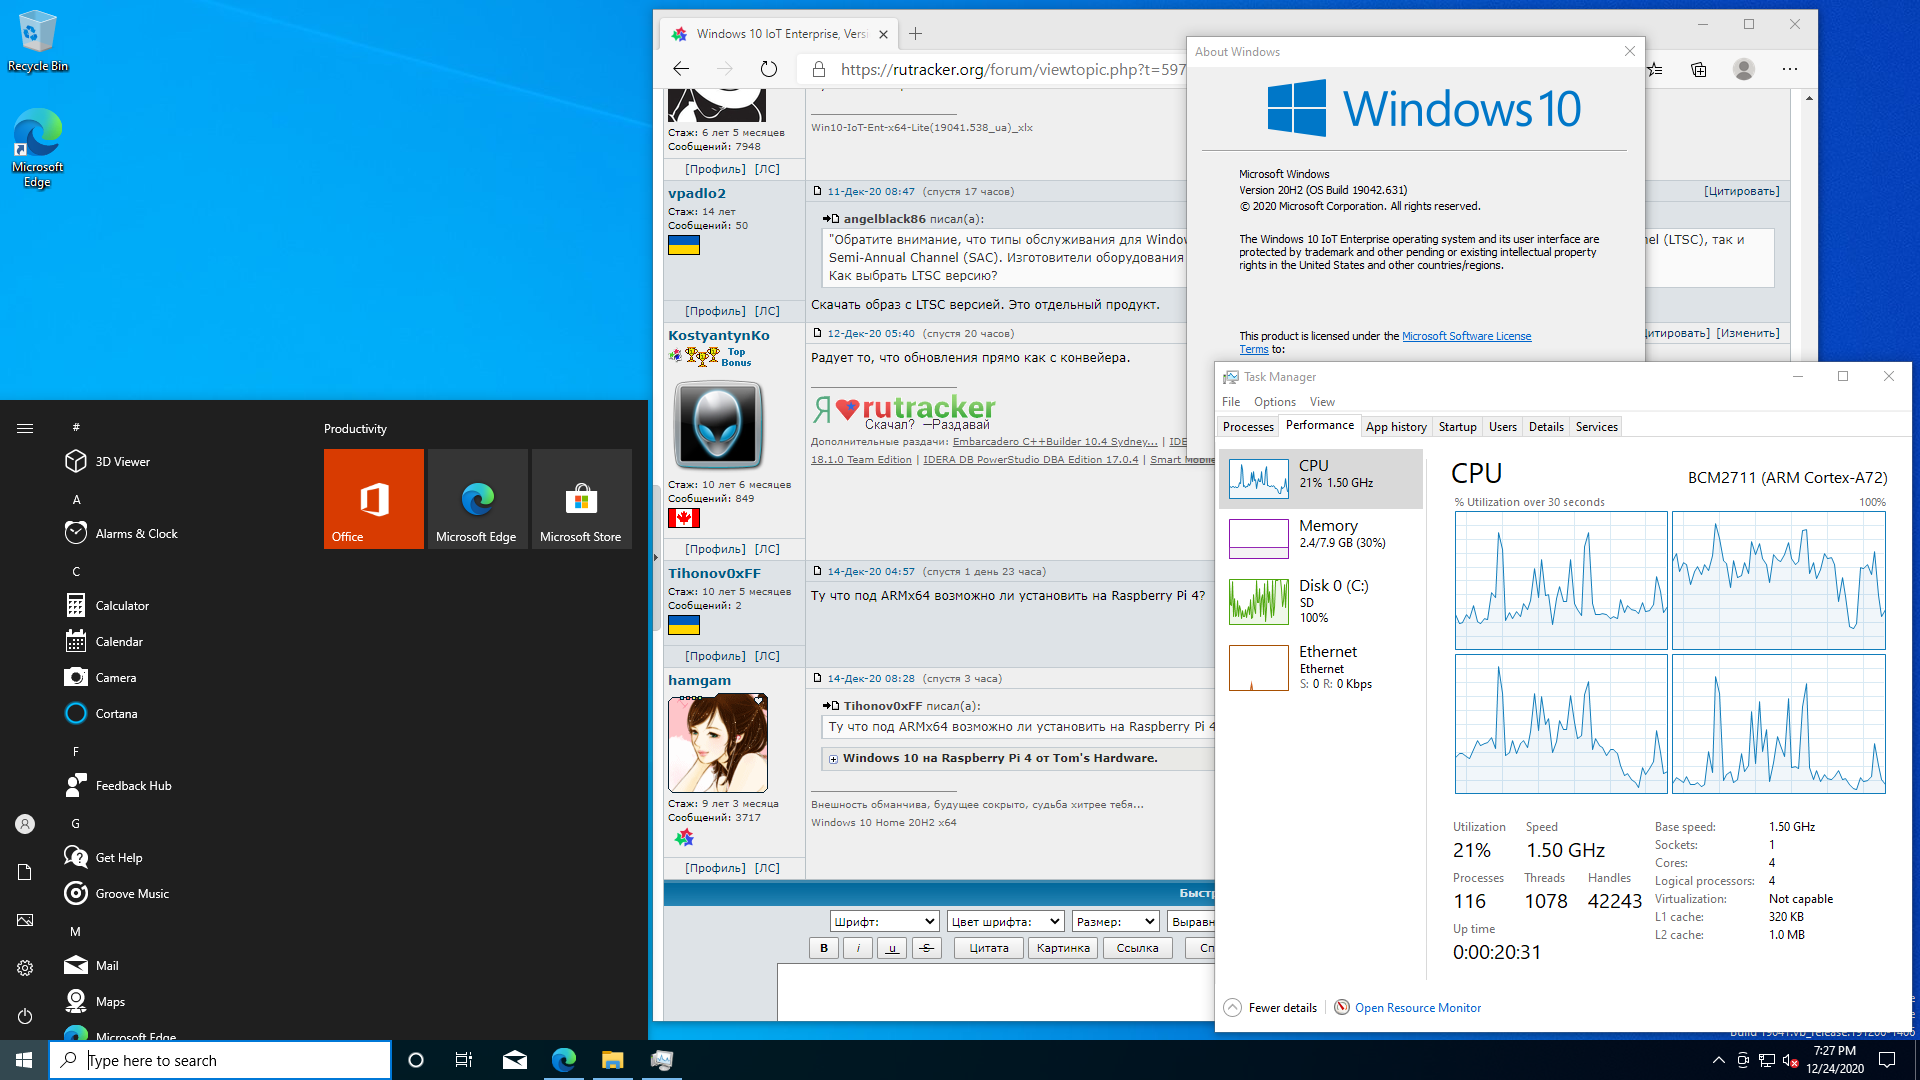Image resolution: width=1920 pixels, height=1080 pixels.
Task: Collapse Task Manager with Fewer details
Action: click(1271, 1008)
